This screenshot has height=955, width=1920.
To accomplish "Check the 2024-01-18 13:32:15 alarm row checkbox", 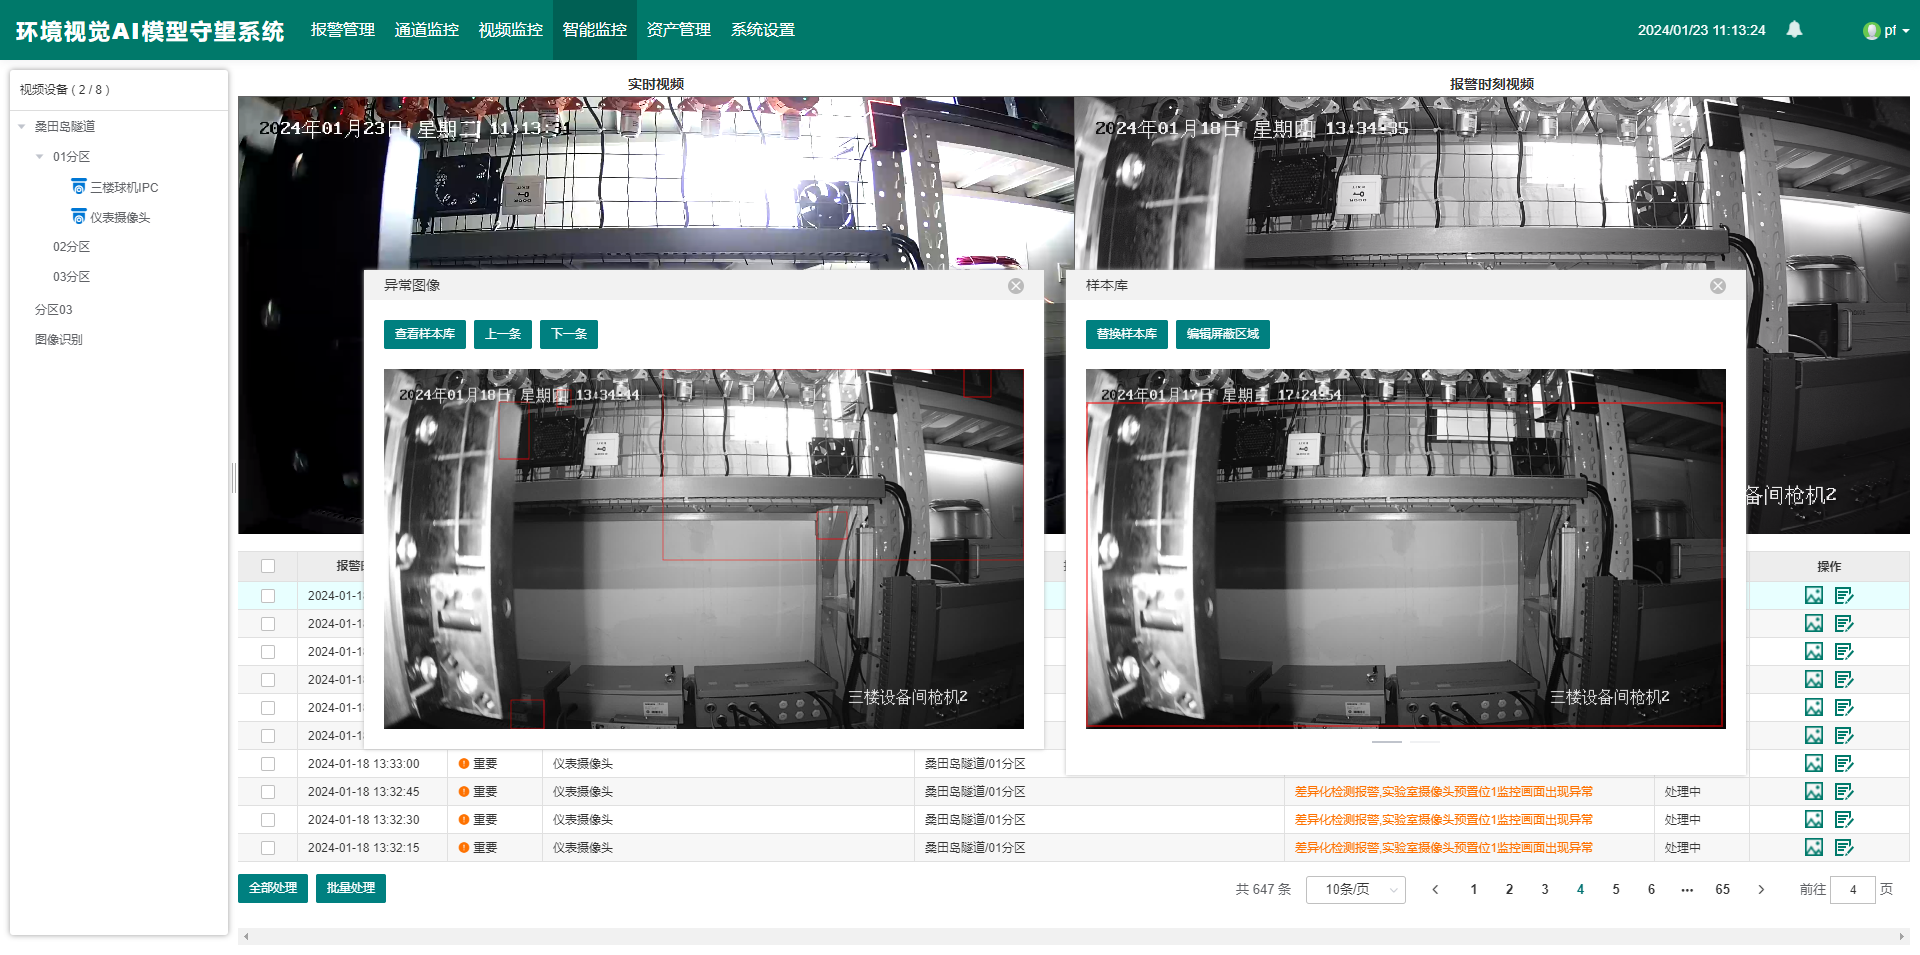I will coord(268,848).
